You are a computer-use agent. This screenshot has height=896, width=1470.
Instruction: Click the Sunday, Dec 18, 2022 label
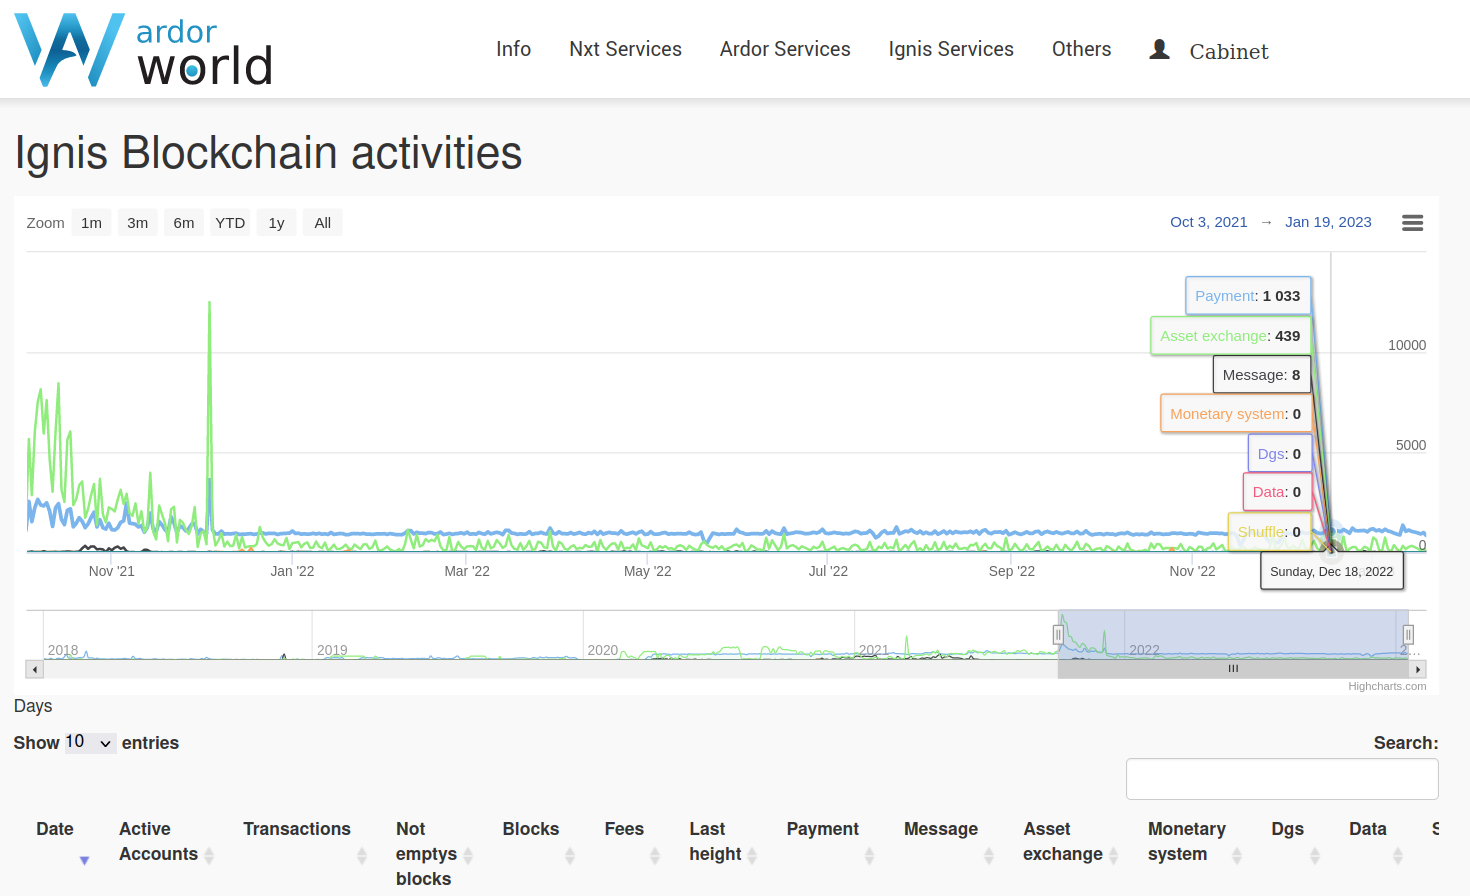click(x=1331, y=572)
